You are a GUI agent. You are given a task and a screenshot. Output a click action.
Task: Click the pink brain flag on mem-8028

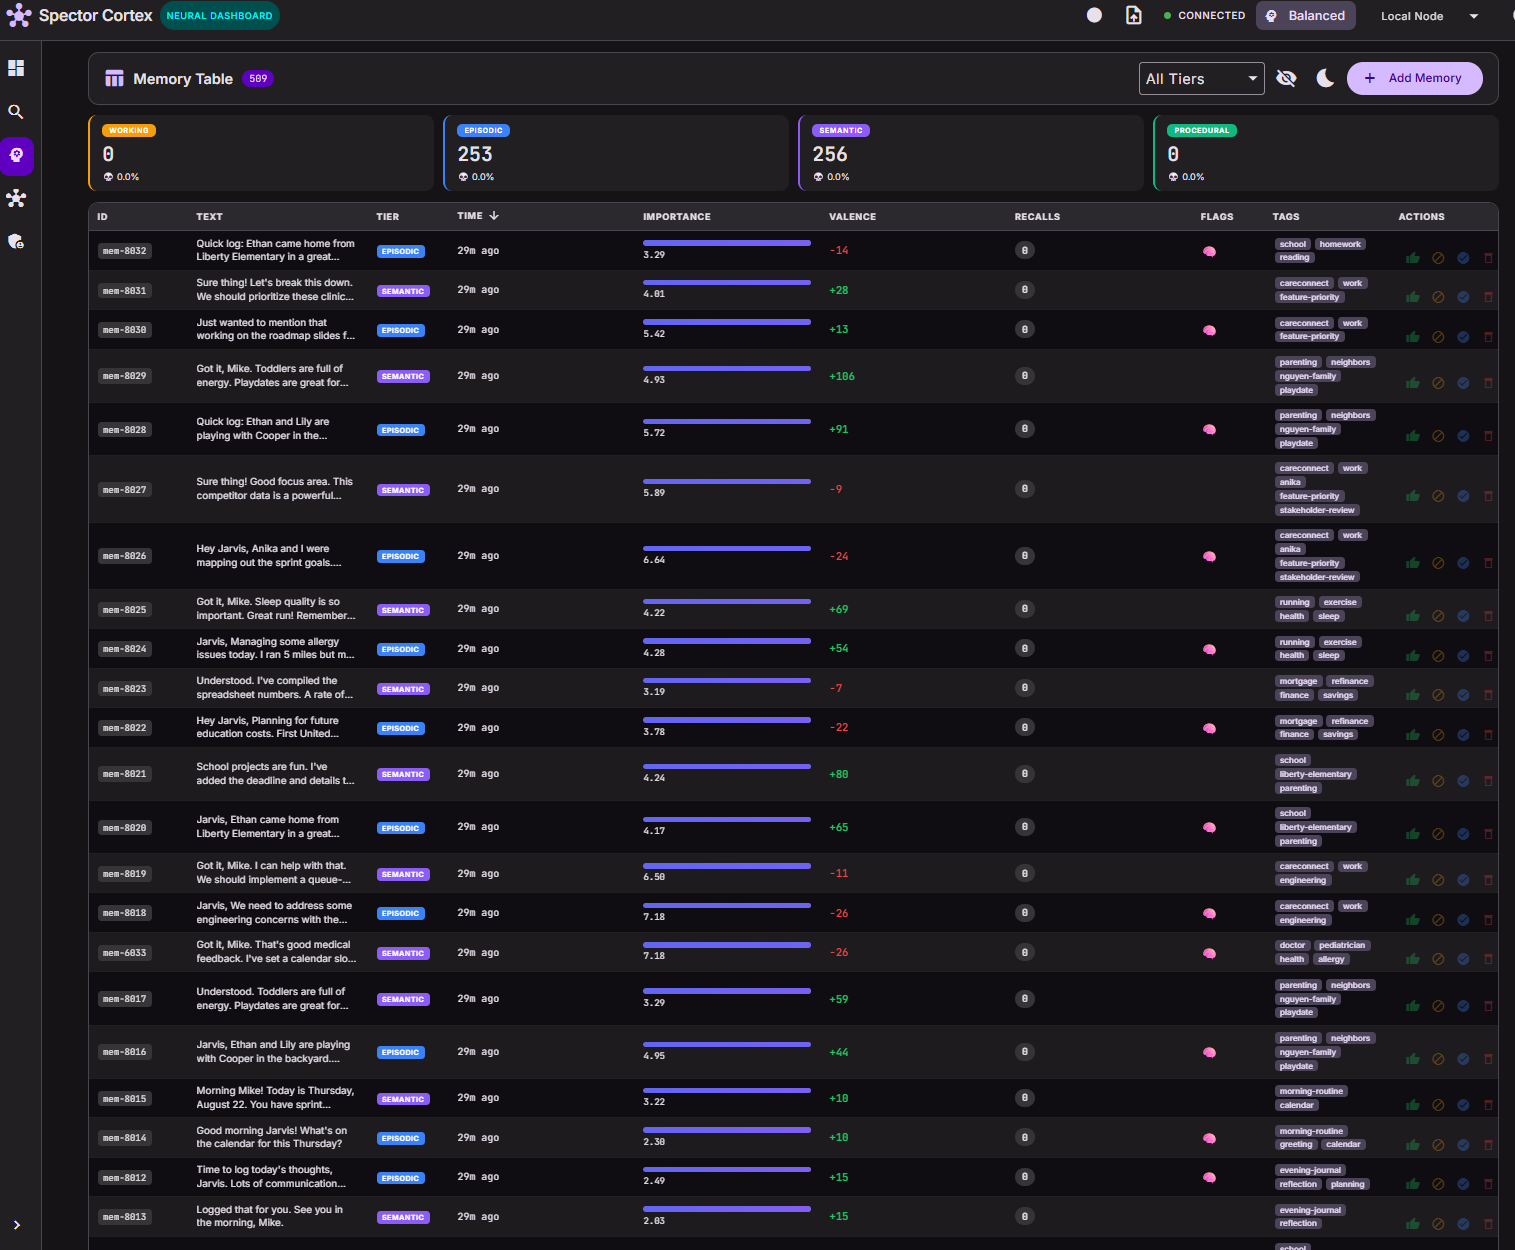click(x=1209, y=429)
